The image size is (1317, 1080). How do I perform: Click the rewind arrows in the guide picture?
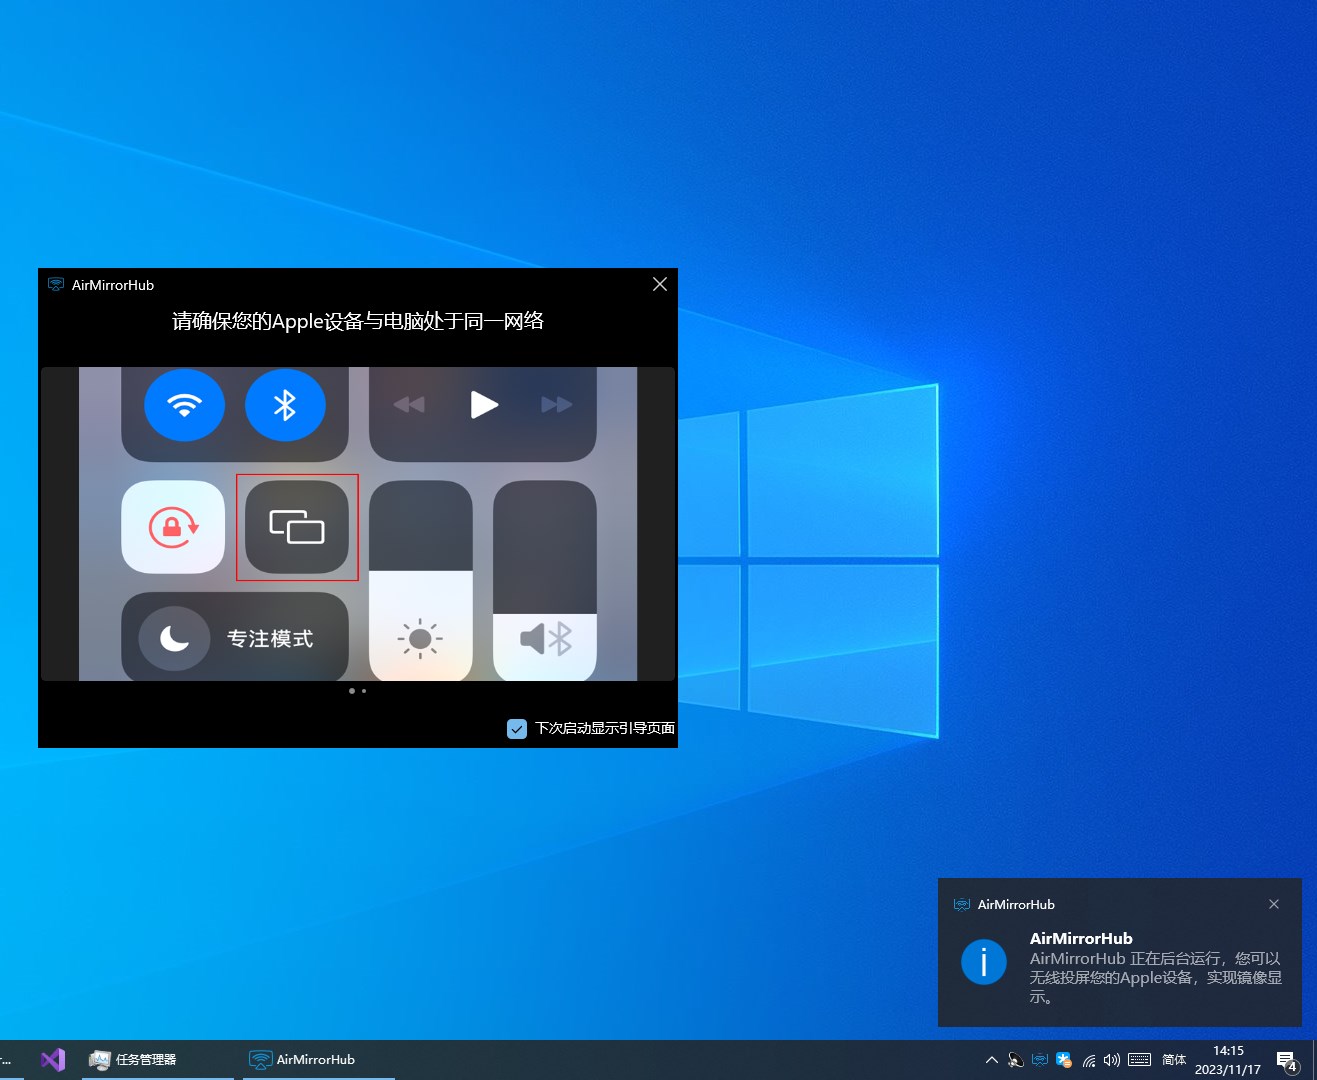point(409,405)
